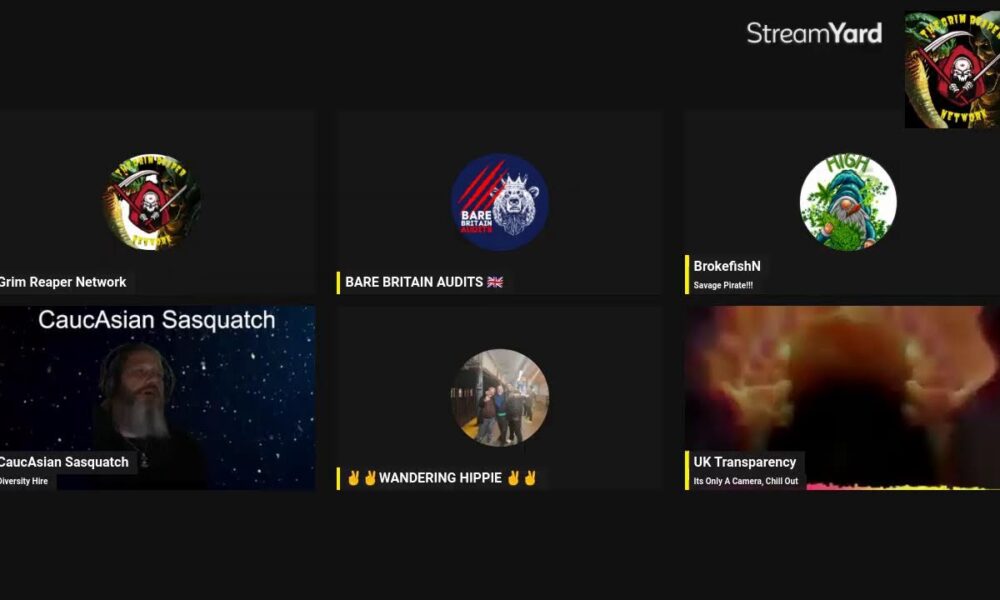Click the UK flag beside BARE BRITAIN AUDITS
Image resolution: width=1000 pixels, height=600 pixels.
tap(495, 282)
